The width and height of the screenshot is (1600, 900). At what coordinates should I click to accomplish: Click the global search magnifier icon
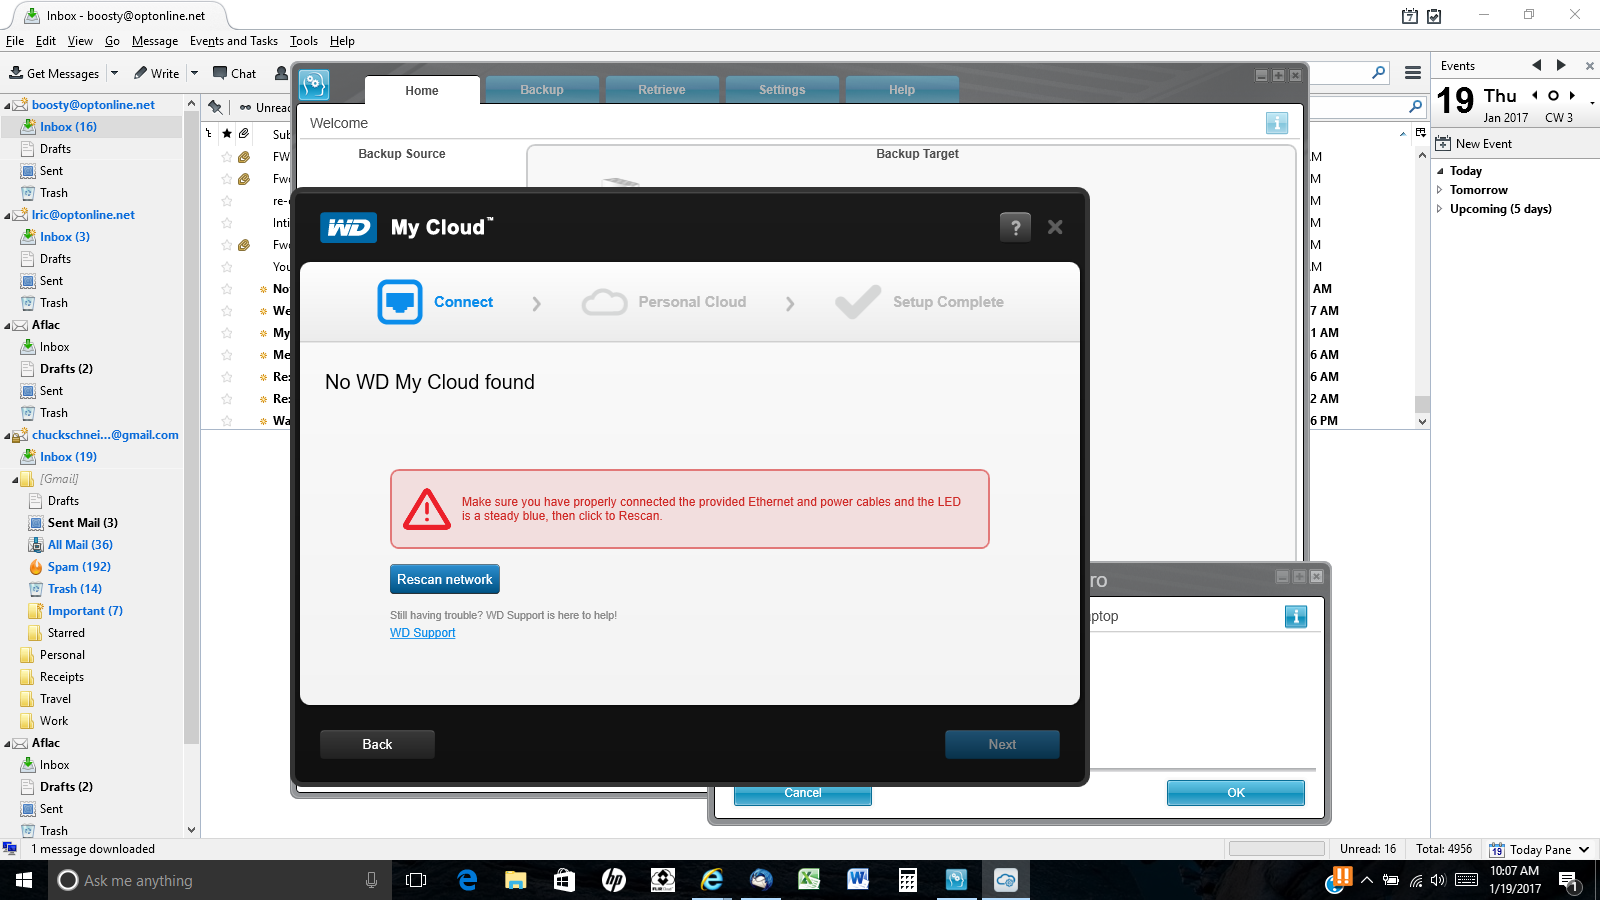tap(1379, 72)
